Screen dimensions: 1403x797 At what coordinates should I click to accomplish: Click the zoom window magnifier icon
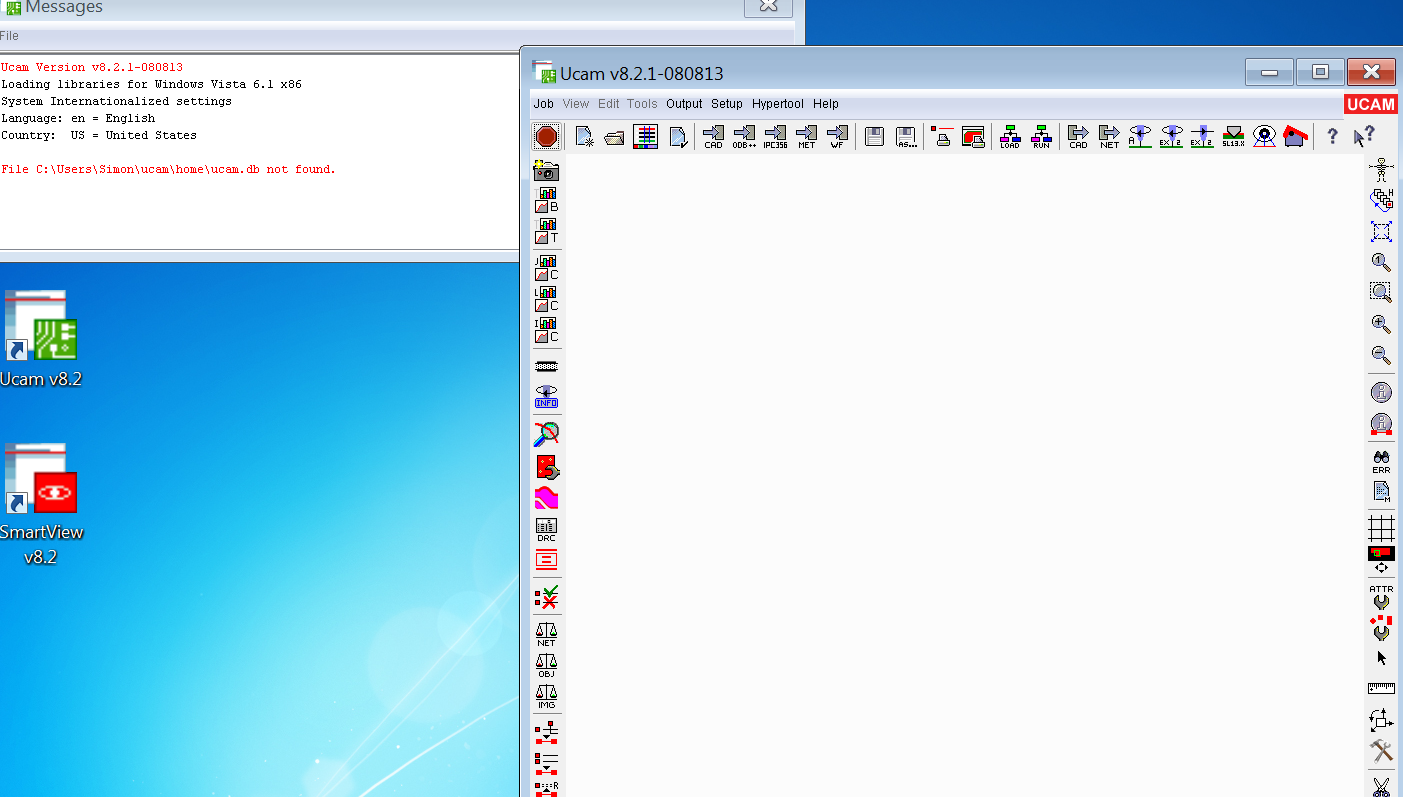pos(1381,292)
